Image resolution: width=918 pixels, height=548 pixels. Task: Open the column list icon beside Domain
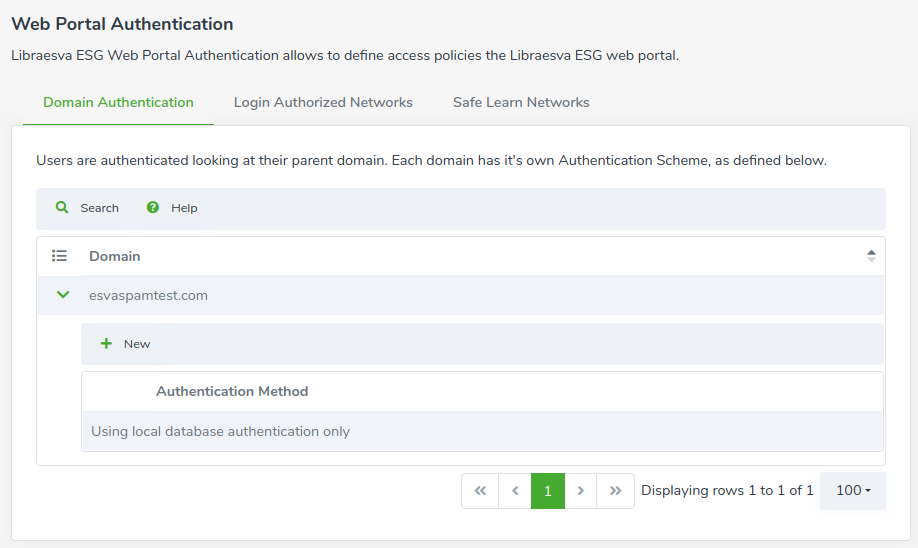pyautogui.click(x=59, y=256)
